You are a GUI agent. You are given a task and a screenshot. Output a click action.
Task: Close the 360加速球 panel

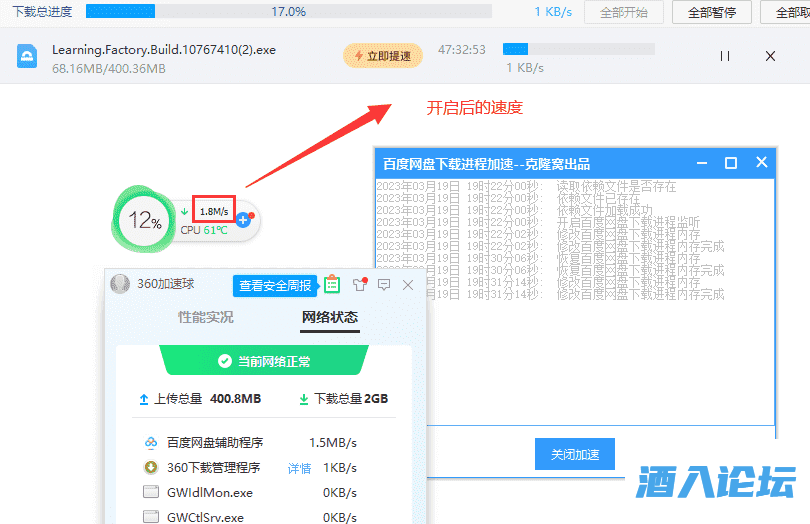click(408, 285)
